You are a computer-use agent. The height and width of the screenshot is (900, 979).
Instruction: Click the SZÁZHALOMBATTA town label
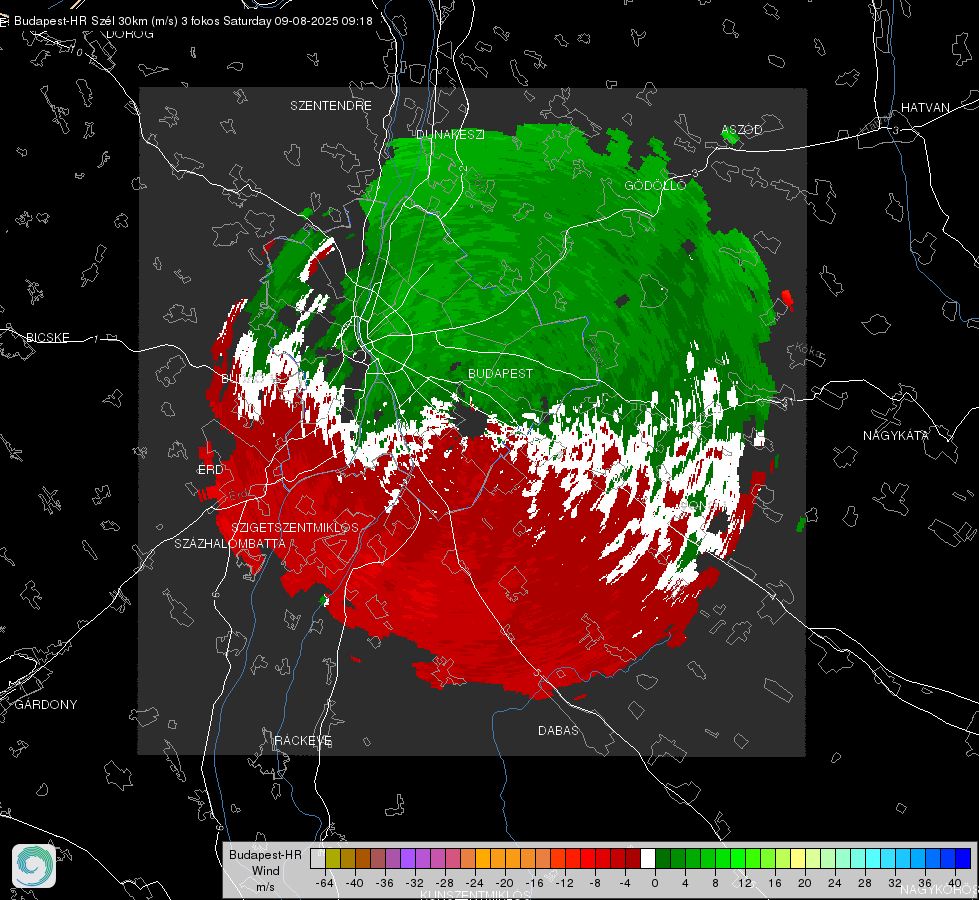(230, 543)
